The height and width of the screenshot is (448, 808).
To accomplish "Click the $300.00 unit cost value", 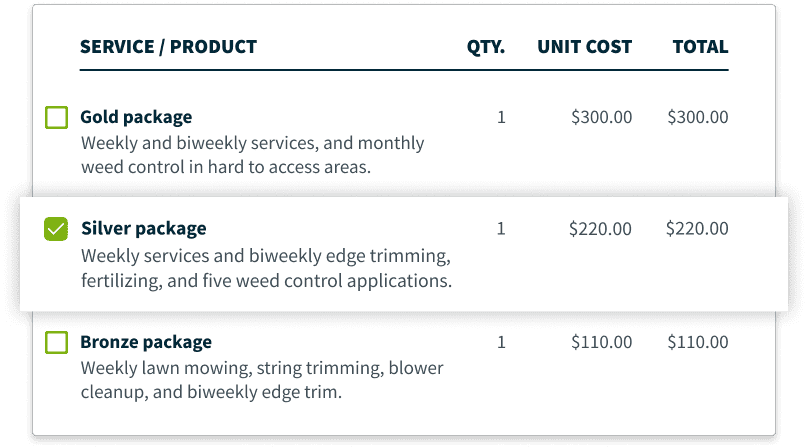I will pos(601,117).
